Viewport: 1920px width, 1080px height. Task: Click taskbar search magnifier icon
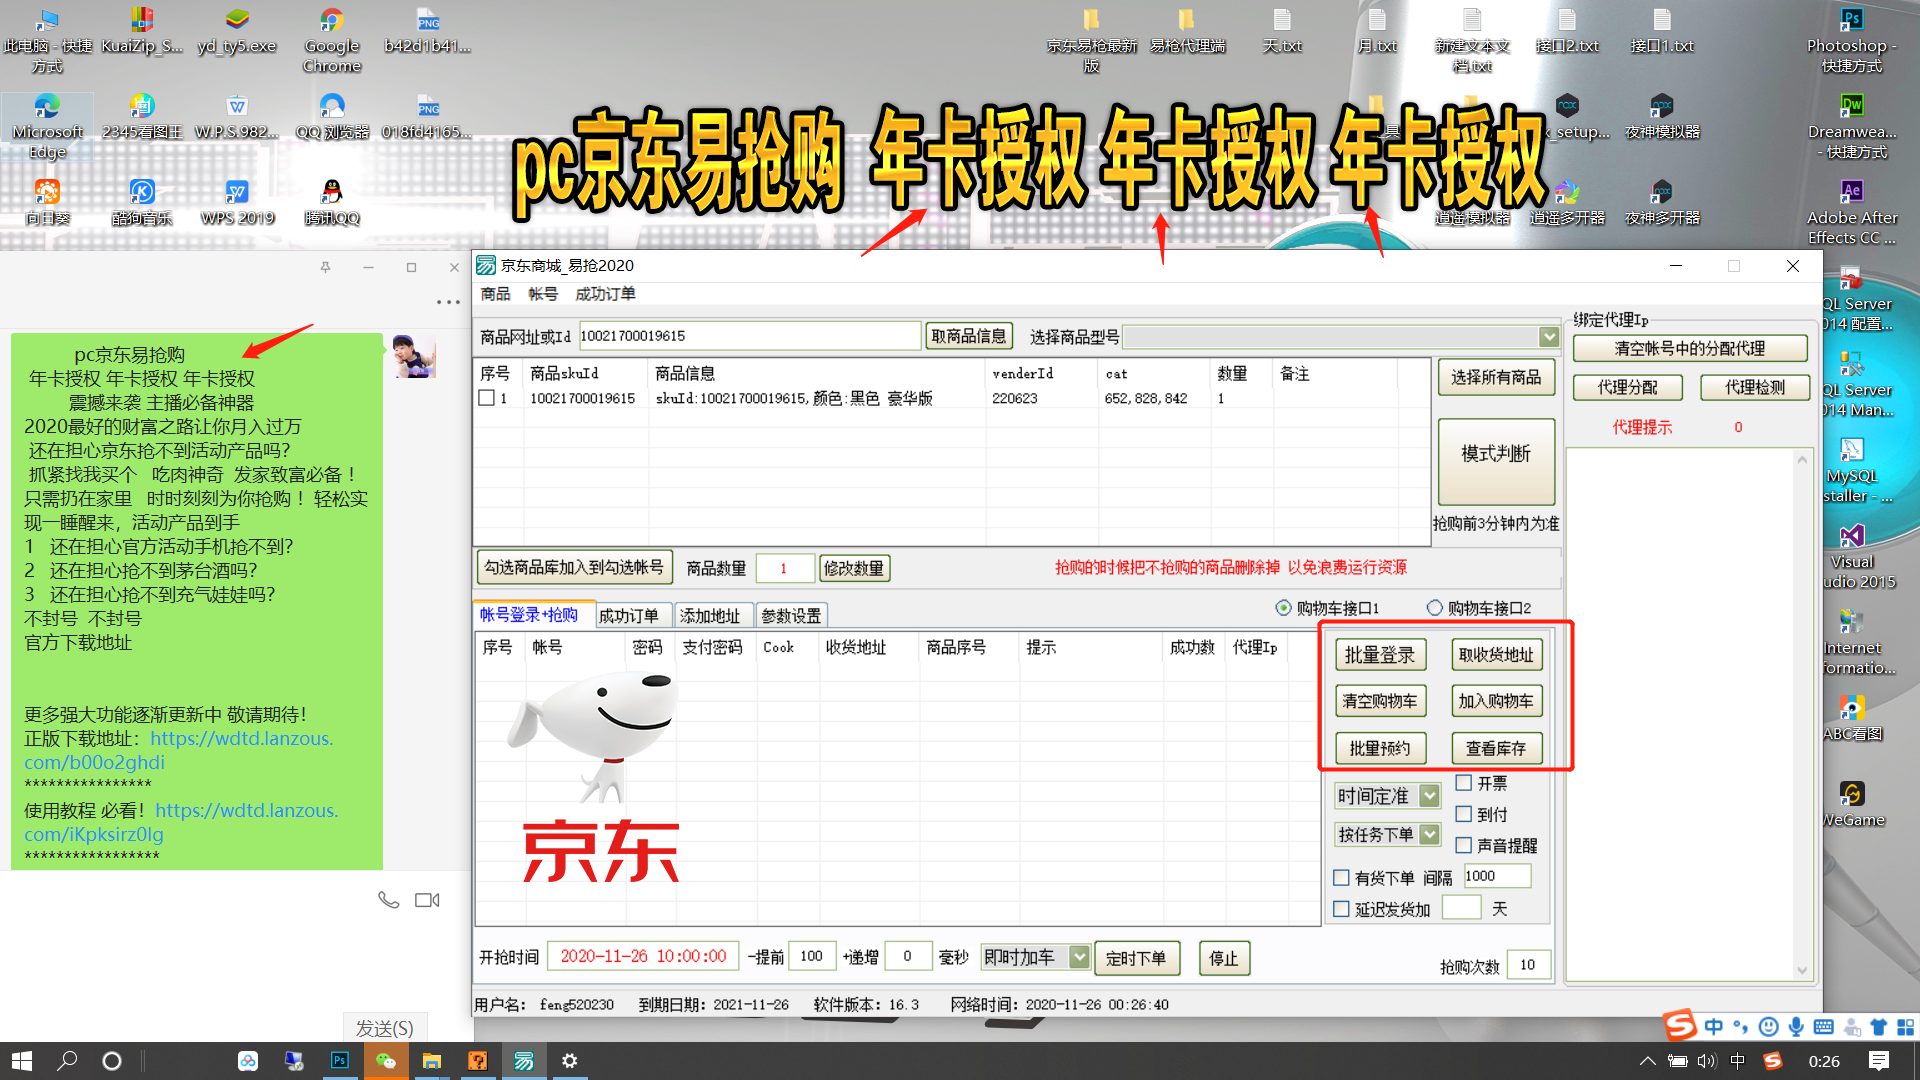coord(67,1061)
